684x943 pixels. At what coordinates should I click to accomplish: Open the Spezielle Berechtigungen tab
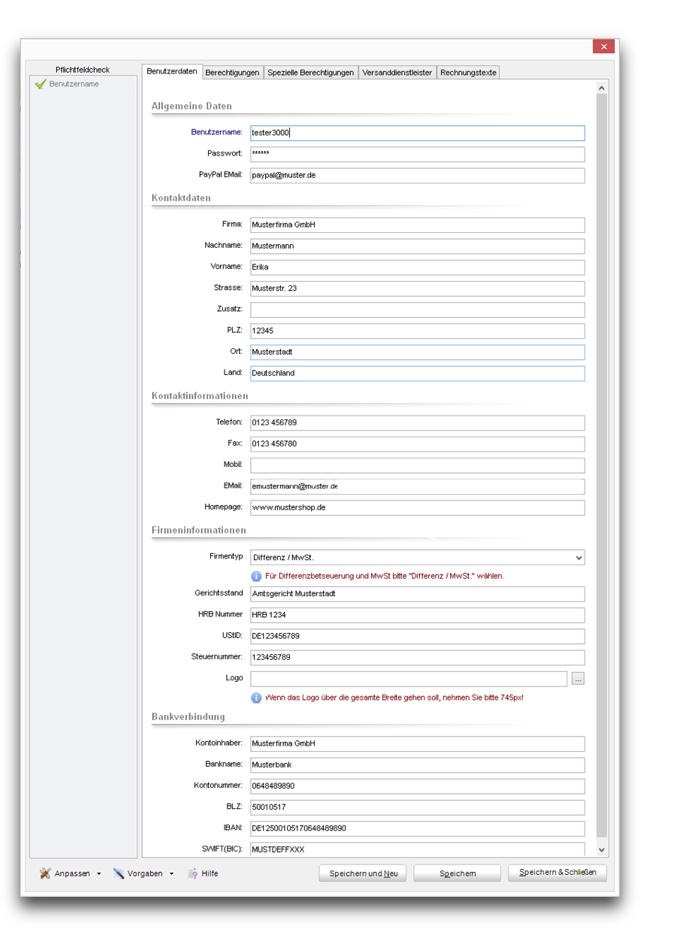point(310,73)
